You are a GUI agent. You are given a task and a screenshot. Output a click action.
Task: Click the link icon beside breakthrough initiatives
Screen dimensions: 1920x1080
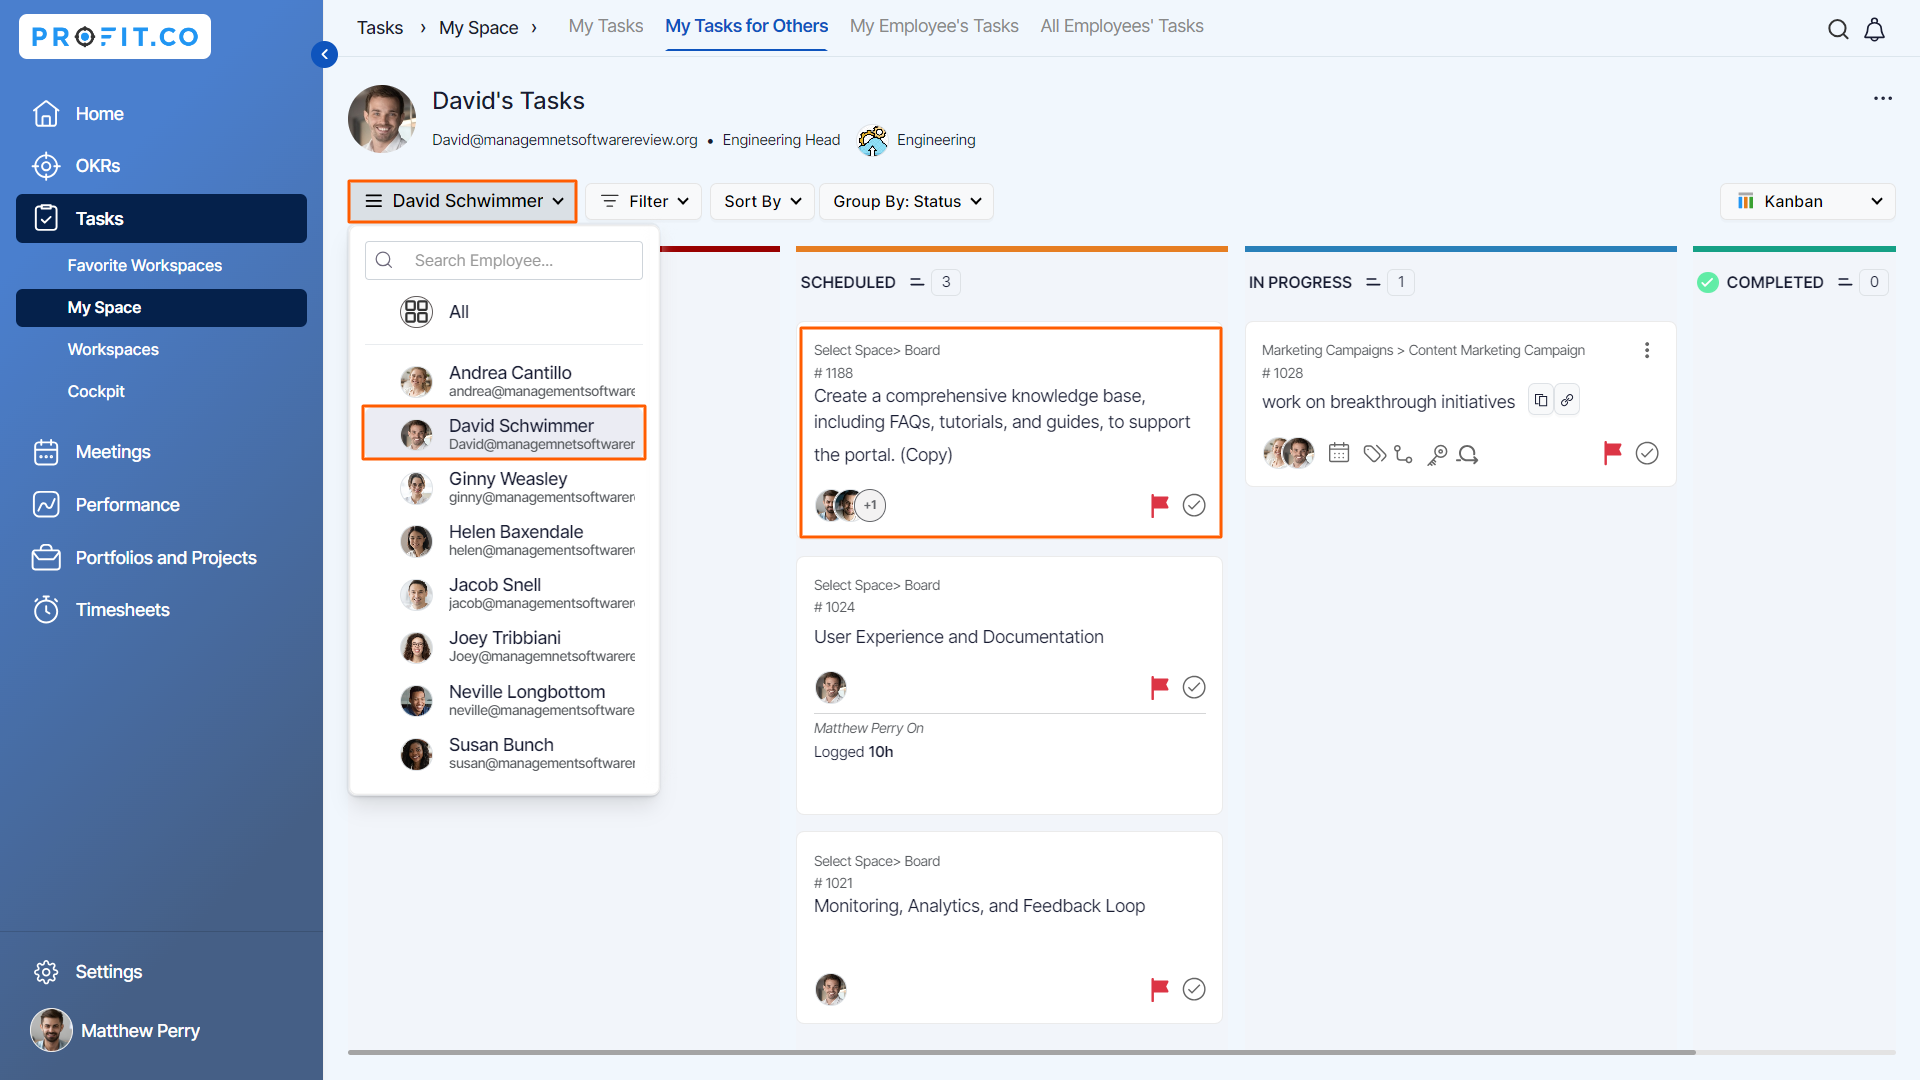point(1567,400)
